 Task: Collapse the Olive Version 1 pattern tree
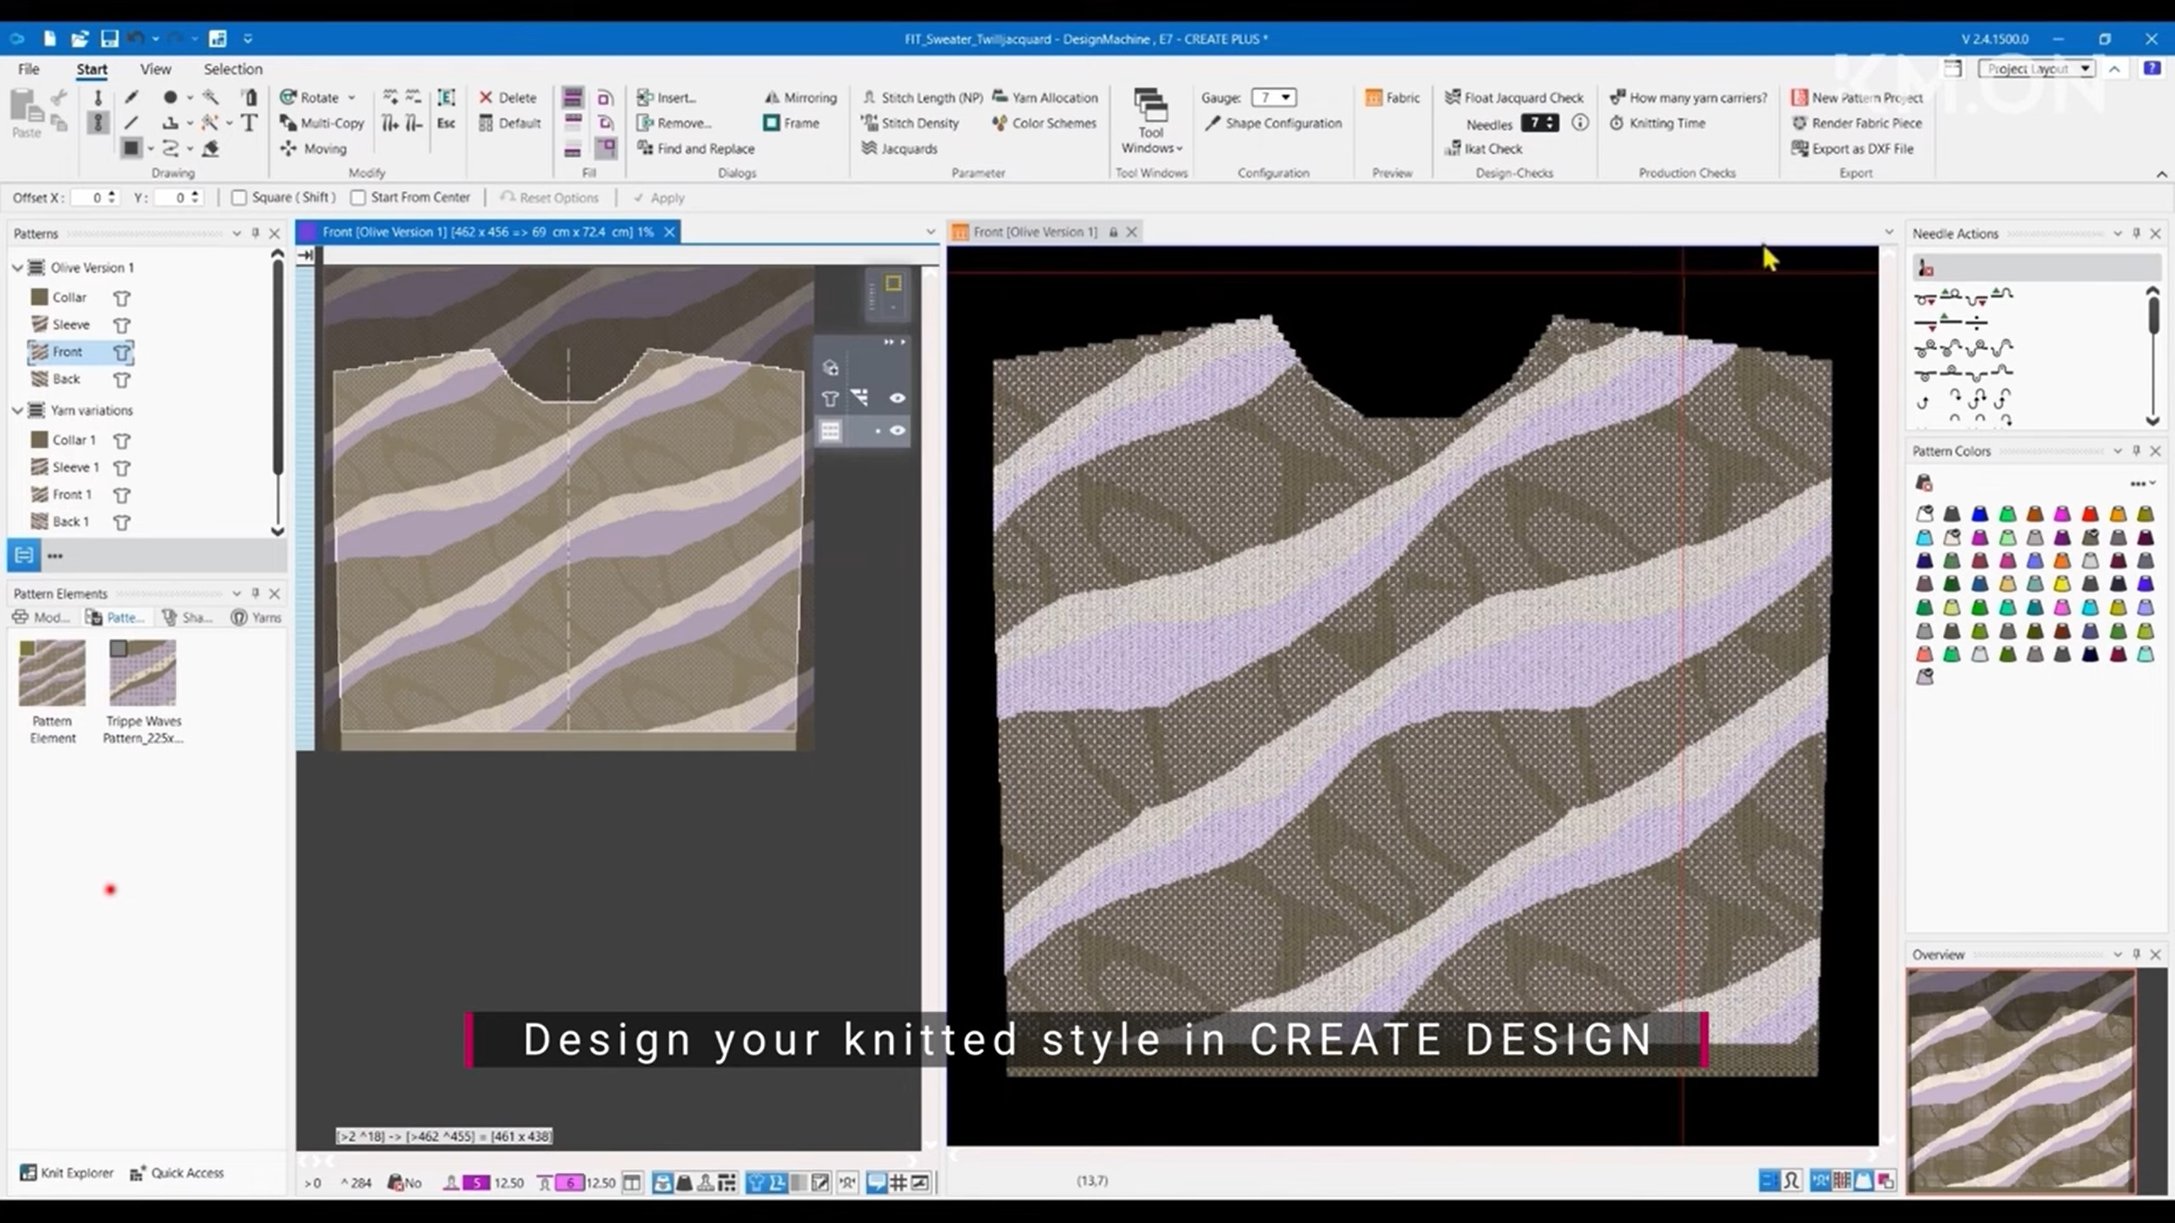pos(17,267)
